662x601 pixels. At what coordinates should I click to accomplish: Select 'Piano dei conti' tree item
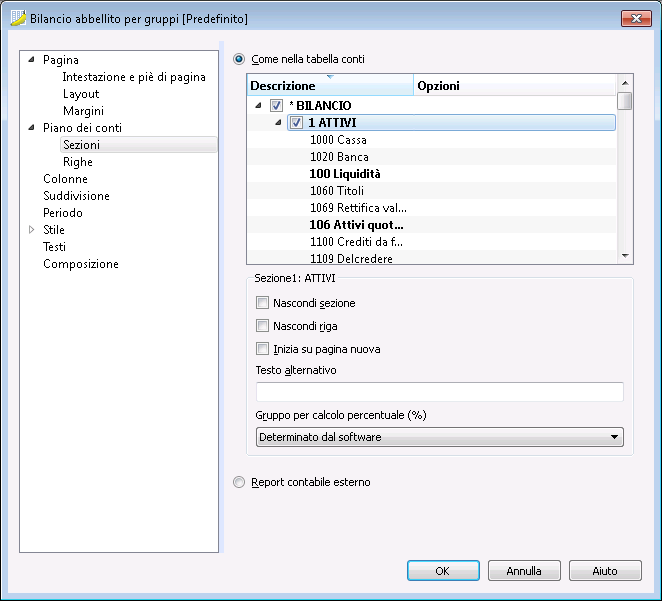(x=82, y=127)
